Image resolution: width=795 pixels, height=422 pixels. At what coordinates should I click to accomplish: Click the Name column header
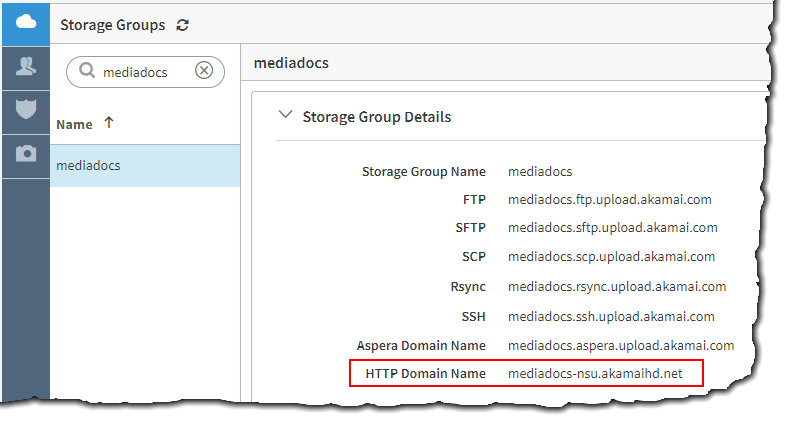[74, 124]
